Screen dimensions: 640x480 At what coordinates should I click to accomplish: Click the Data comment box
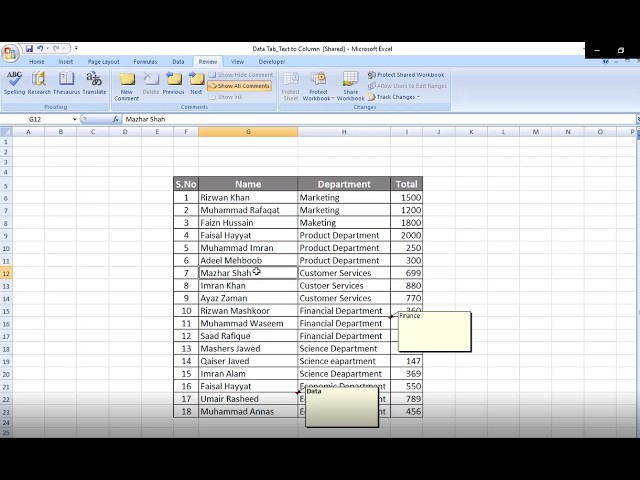(x=342, y=407)
